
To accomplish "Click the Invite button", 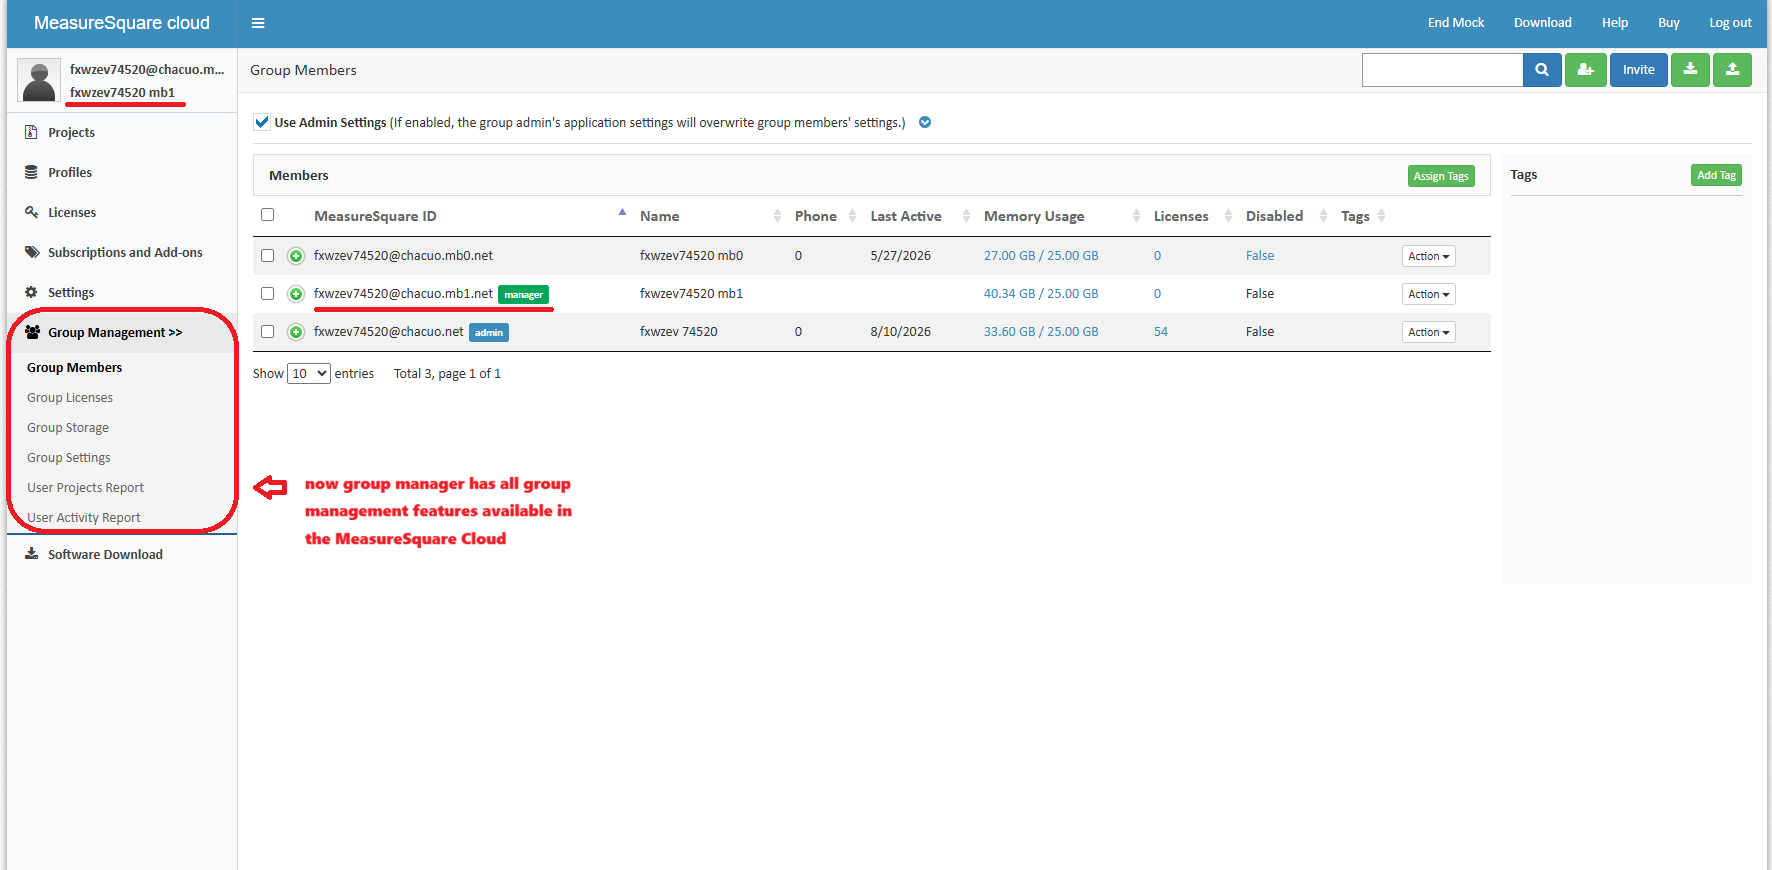I will [1638, 70].
